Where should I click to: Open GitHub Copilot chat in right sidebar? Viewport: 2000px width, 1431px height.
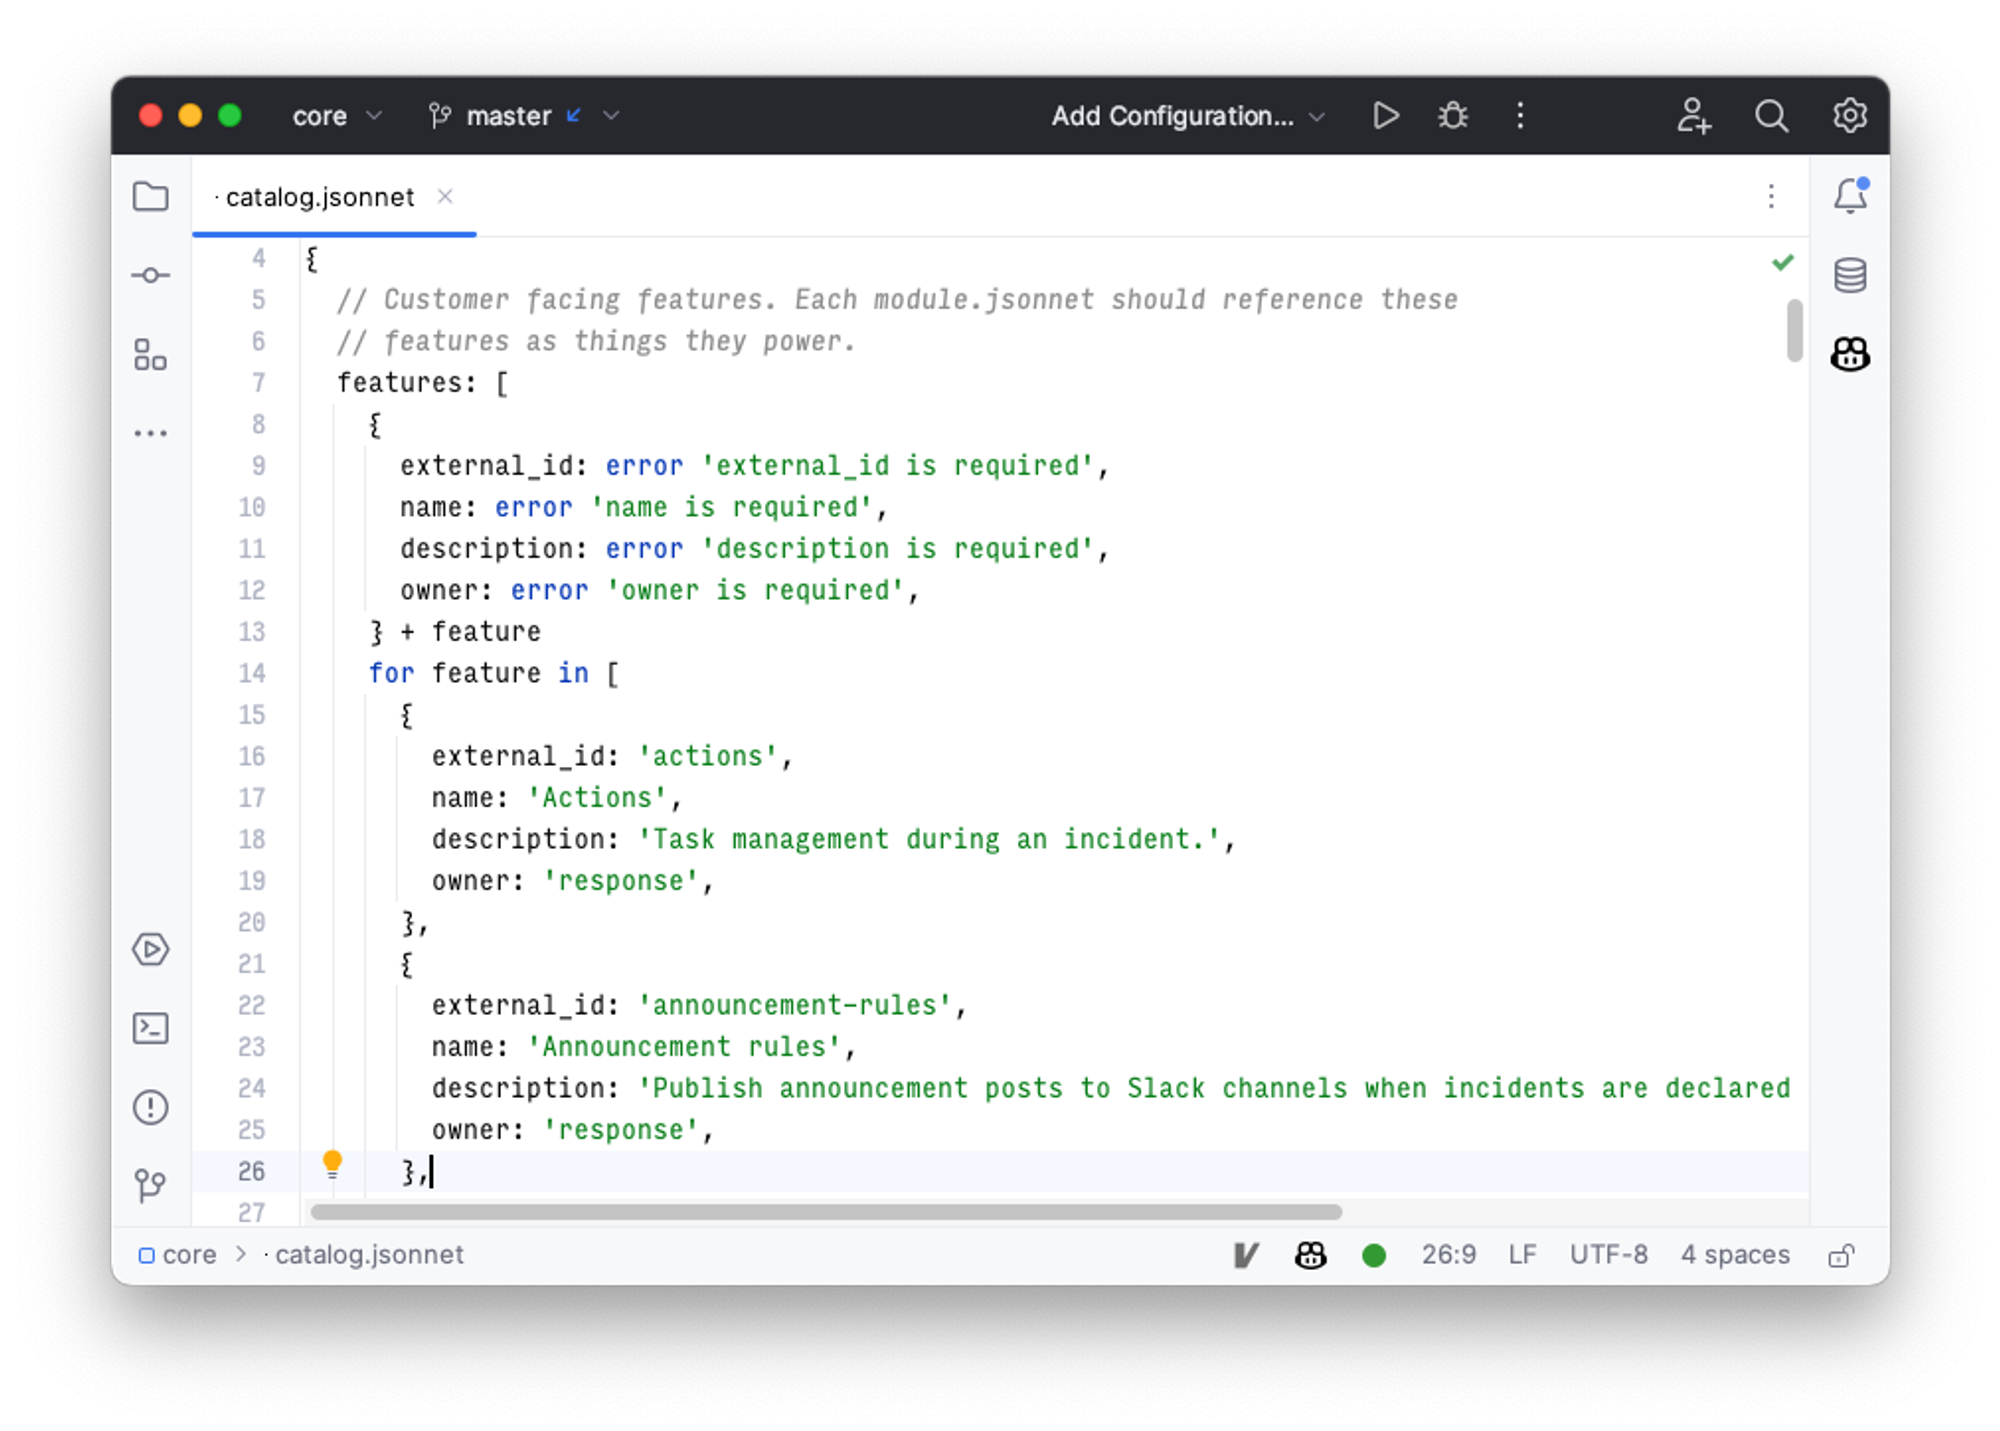pyautogui.click(x=1849, y=354)
